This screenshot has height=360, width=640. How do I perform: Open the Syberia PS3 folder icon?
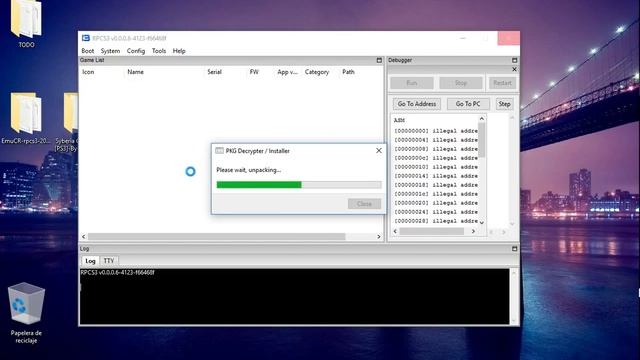click(70, 113)
